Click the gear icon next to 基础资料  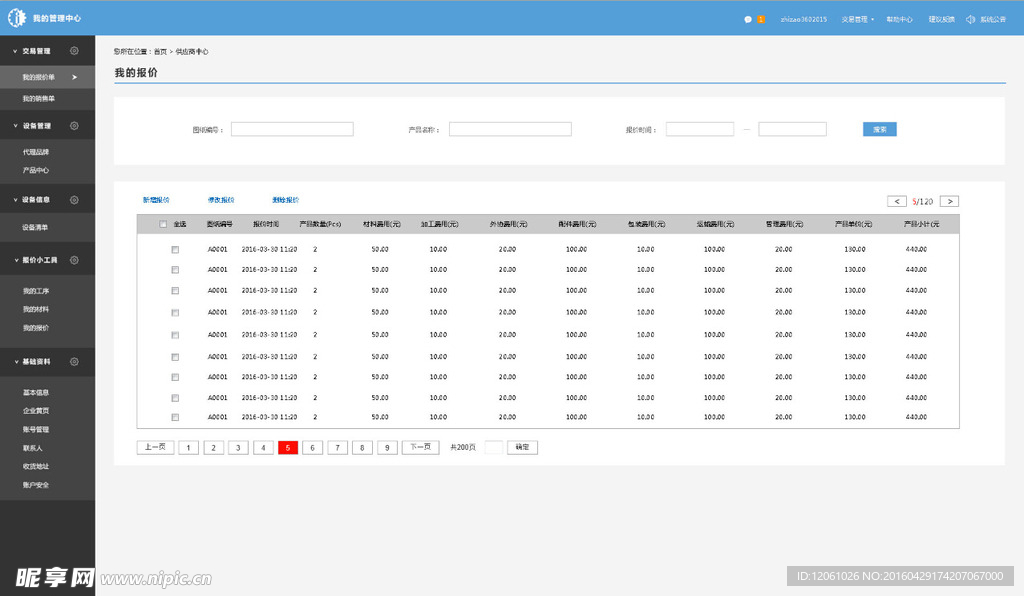point(74,361)
